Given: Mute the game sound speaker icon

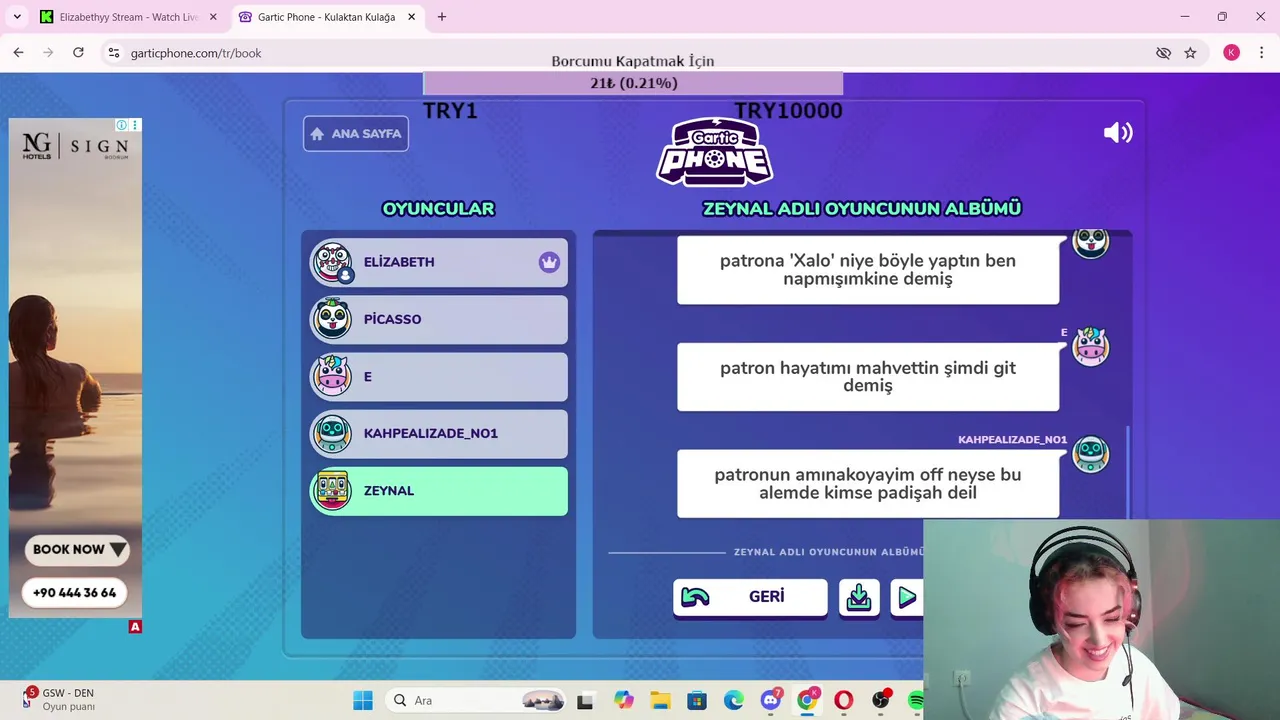Looking at the screenshot, I should (1118, 133).
